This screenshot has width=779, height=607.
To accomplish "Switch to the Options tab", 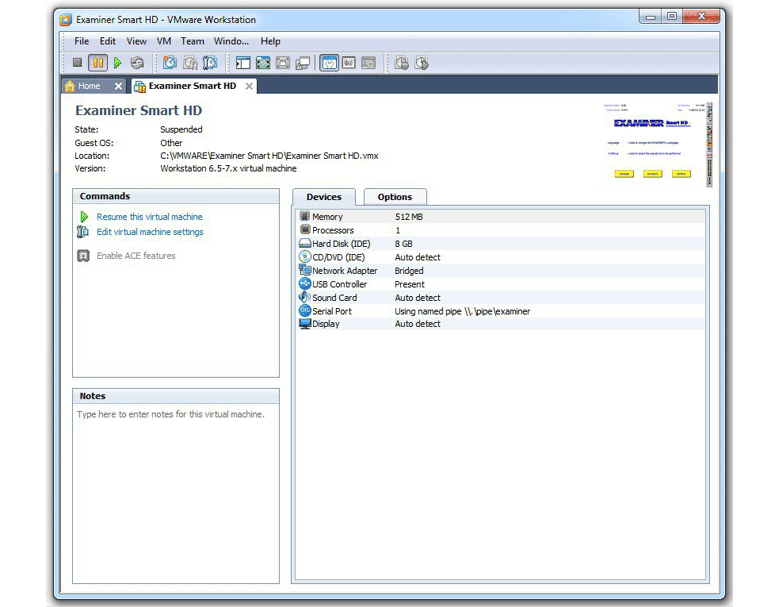I will (394, 197).
